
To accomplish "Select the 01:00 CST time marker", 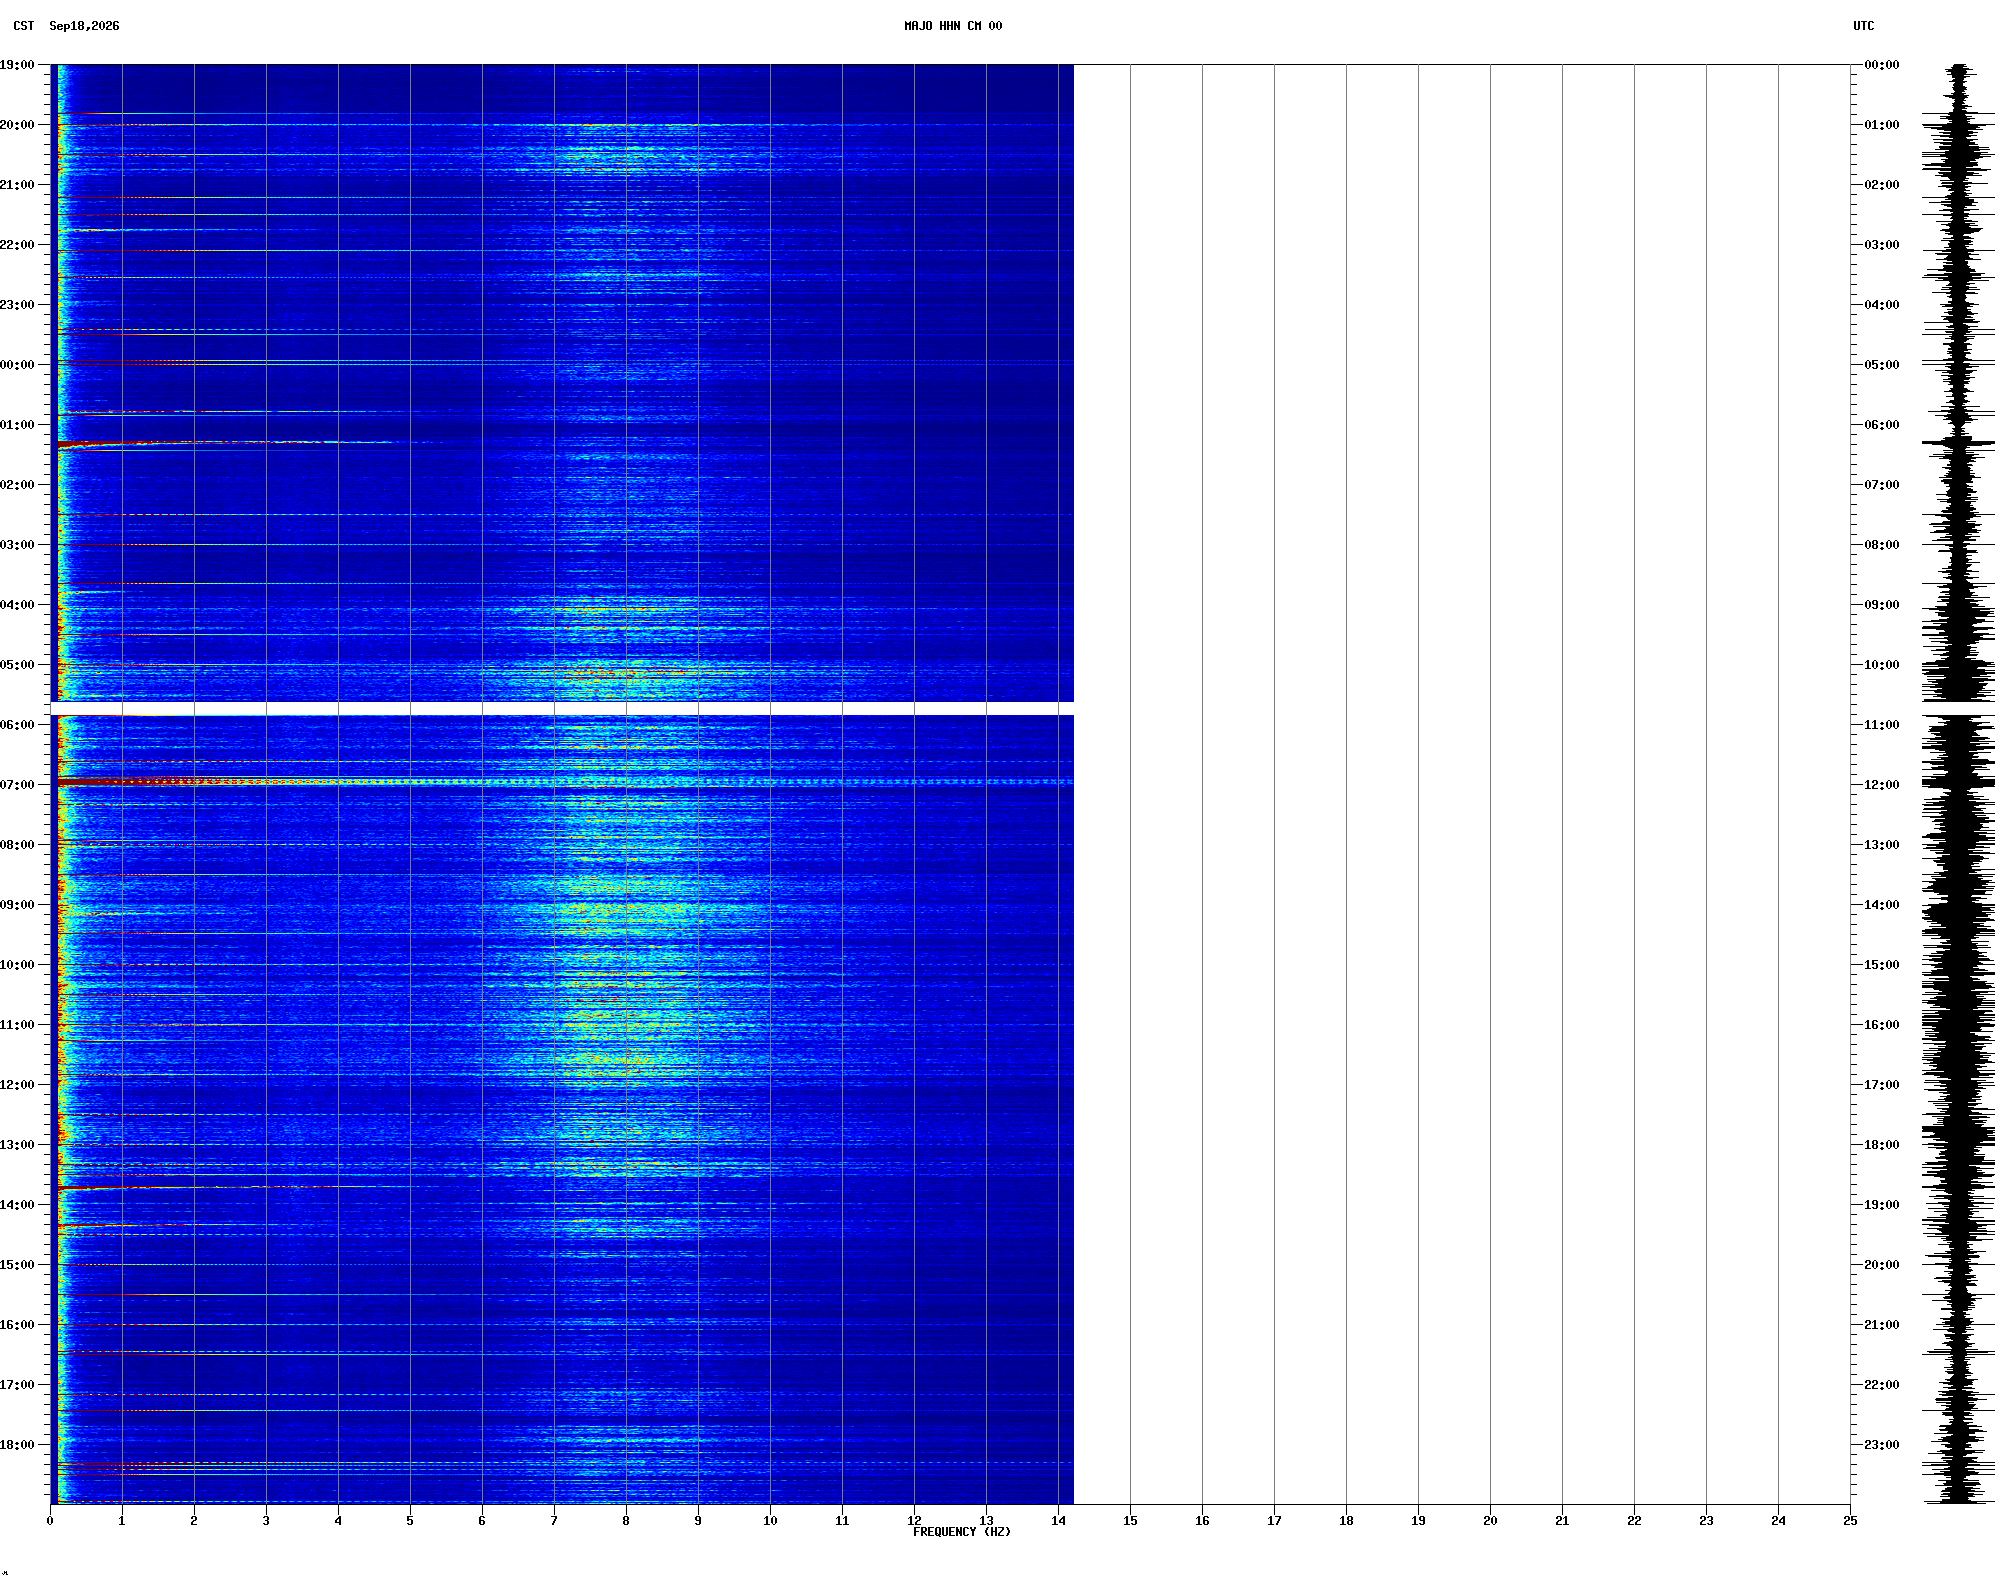I will coord(17,425).
